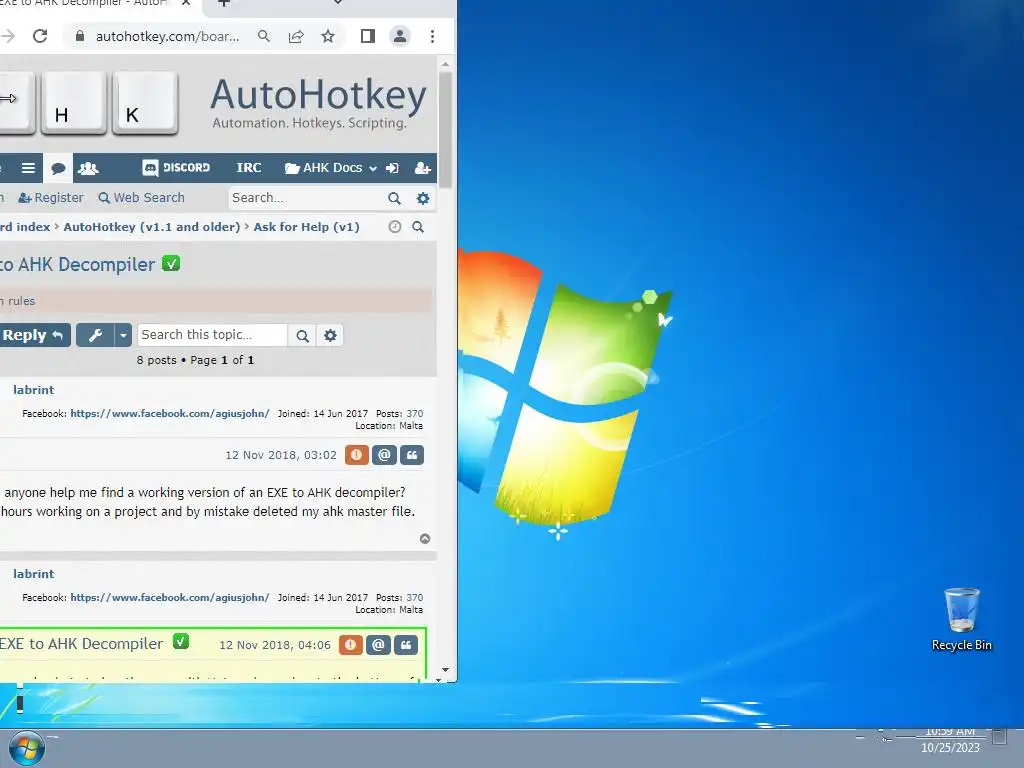Submit topic search magnifier button
This screenshot has height=768, width=1024.
coord(302,336)
